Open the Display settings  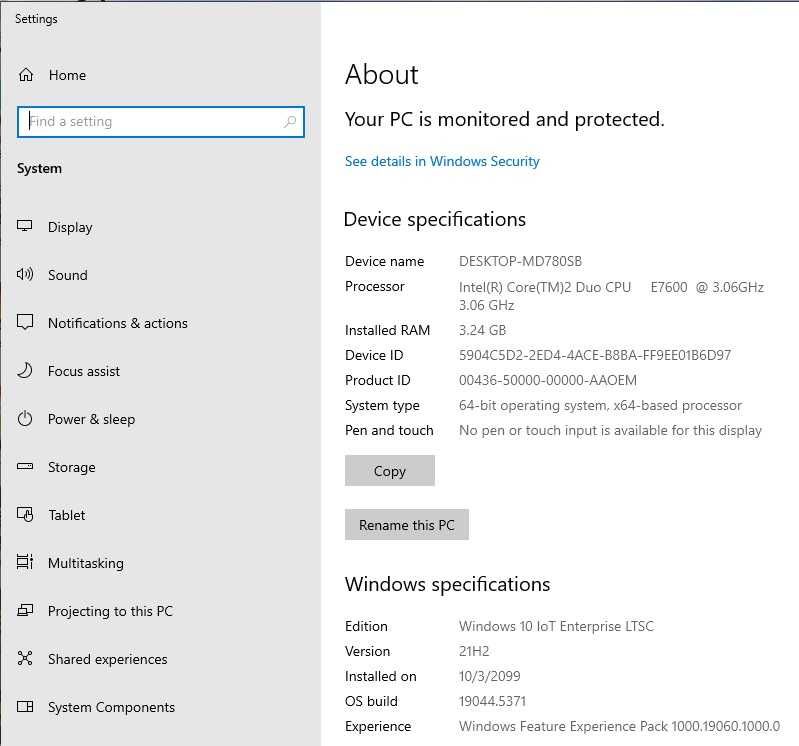pyautogui.click(x=70, y=227)
